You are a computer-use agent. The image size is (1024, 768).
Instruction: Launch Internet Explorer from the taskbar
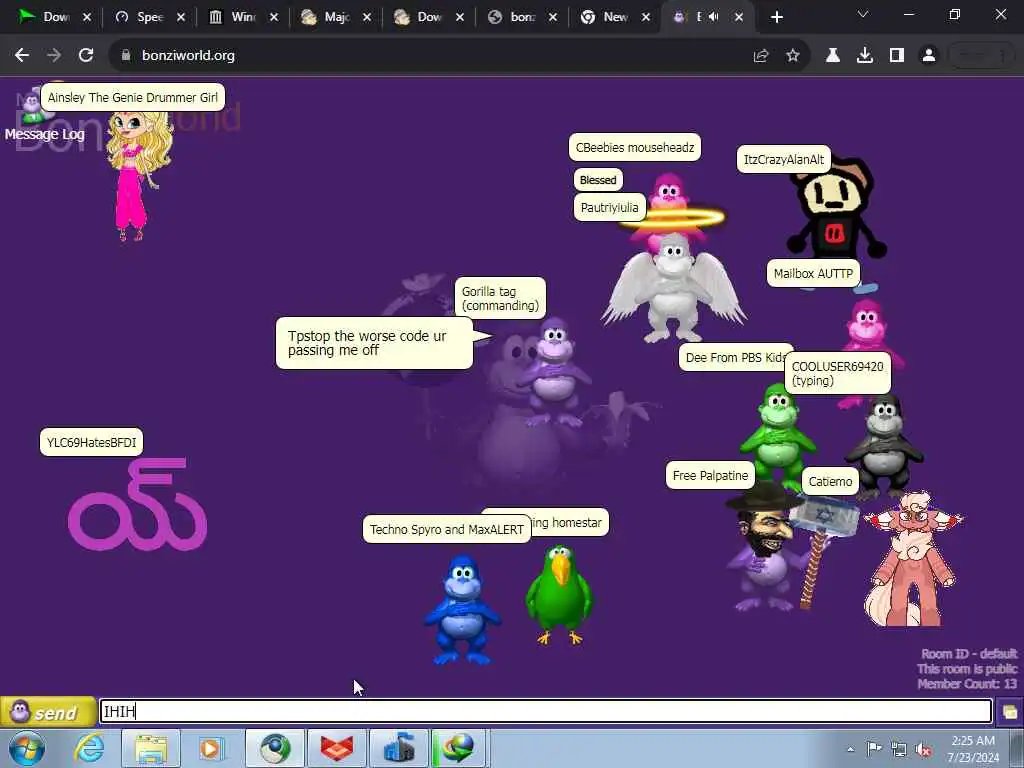coord(89,748)
